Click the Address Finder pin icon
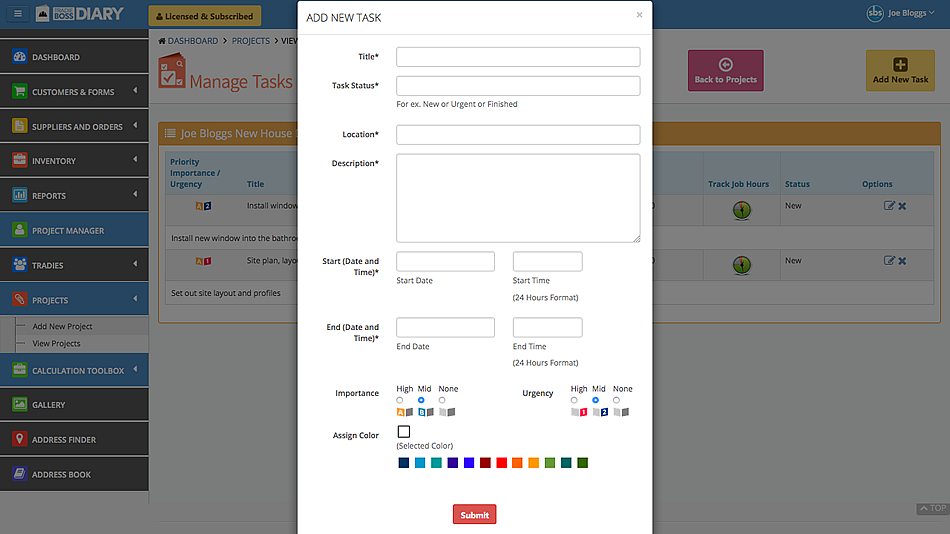 coord(19,440)
